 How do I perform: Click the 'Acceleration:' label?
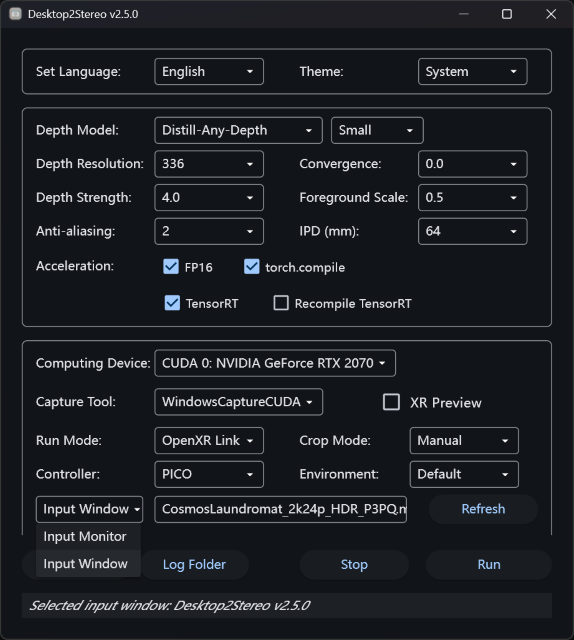point(75,266)
